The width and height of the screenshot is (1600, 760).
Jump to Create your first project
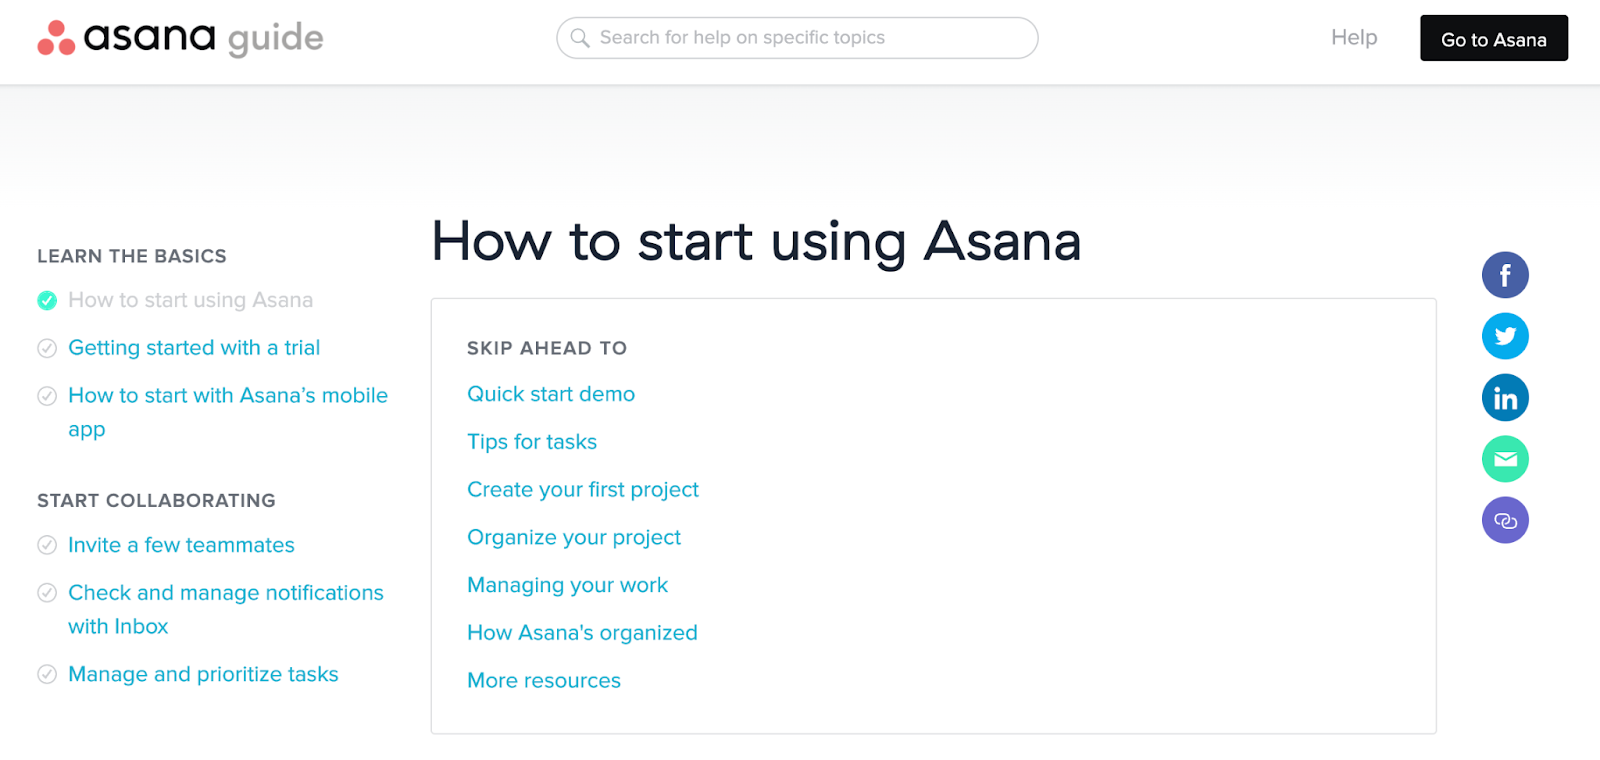[583, 489]
